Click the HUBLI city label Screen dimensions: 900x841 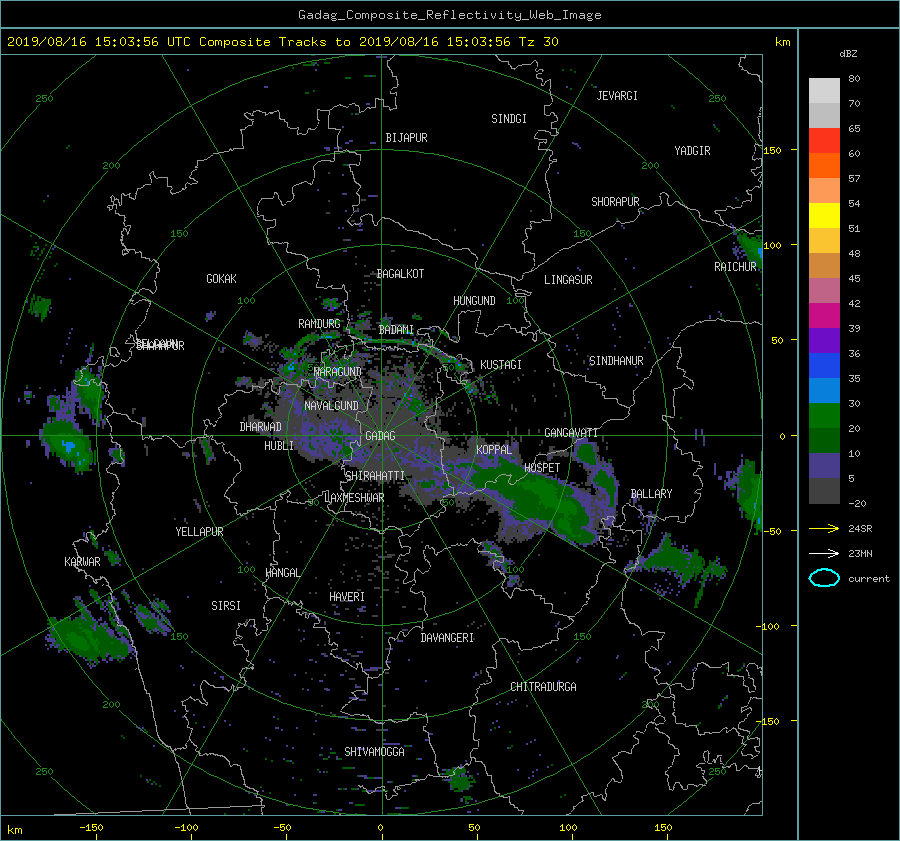coord(279,446)
